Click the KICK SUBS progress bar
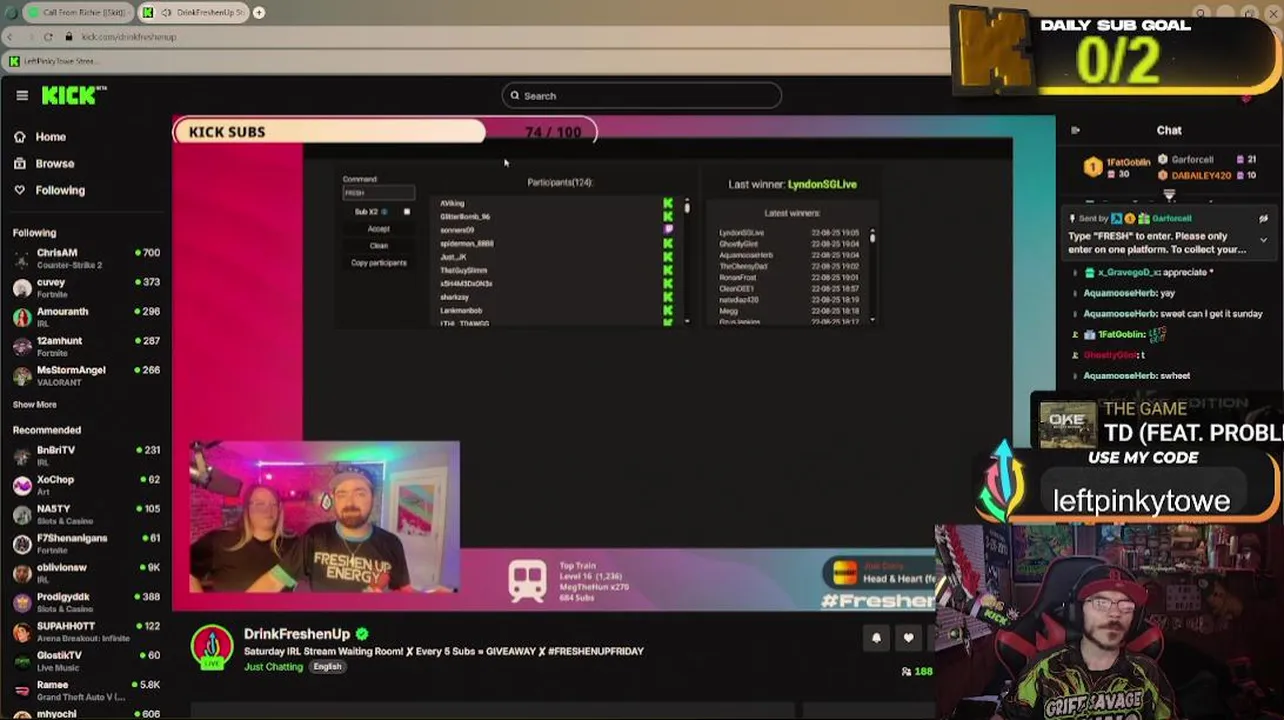This screenshot has height=720, width=1284. pyautogui.click(x=385, y=132)
